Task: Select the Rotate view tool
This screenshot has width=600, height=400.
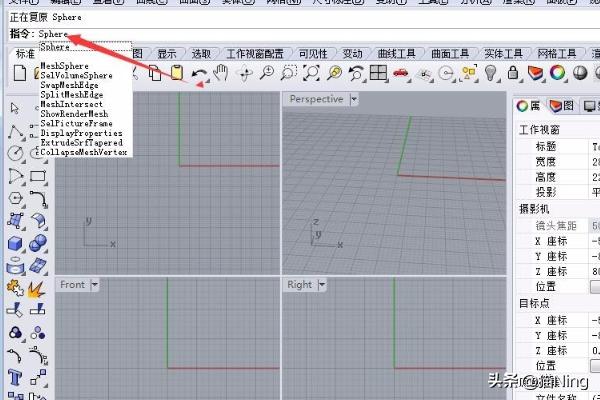Action: pos(245,73)
